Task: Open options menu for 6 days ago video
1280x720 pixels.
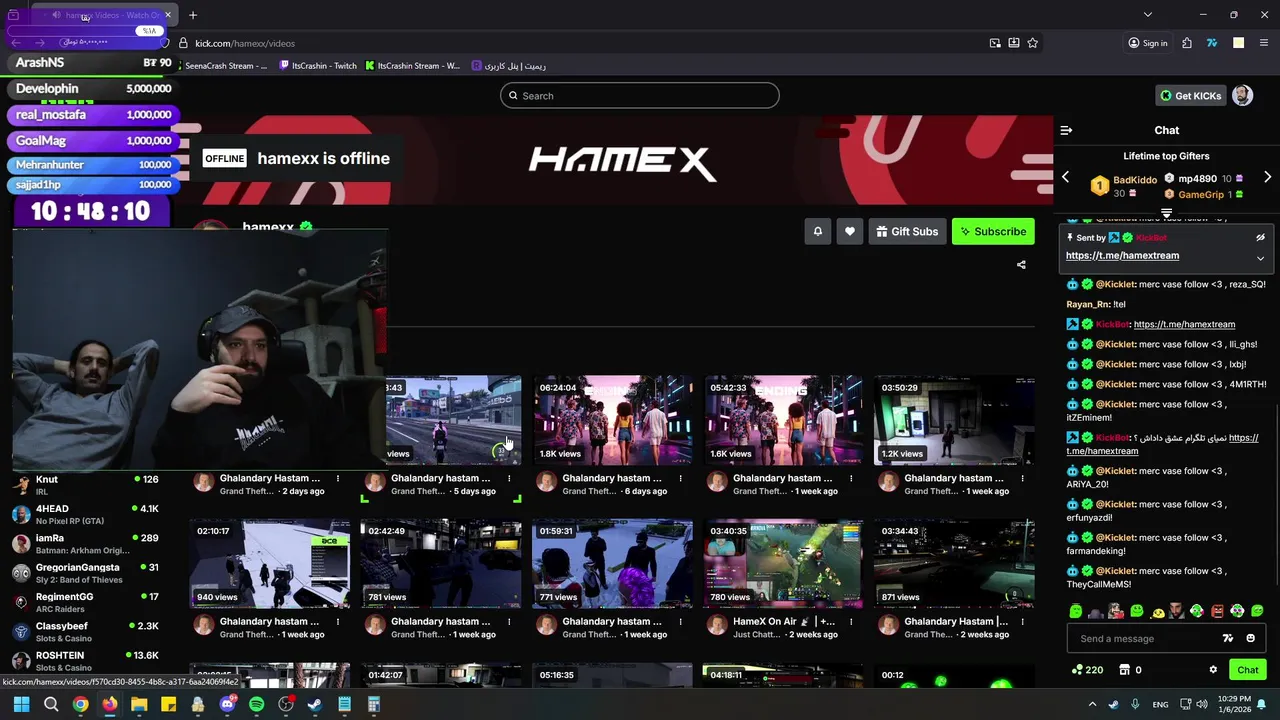Action: point(680,478)
